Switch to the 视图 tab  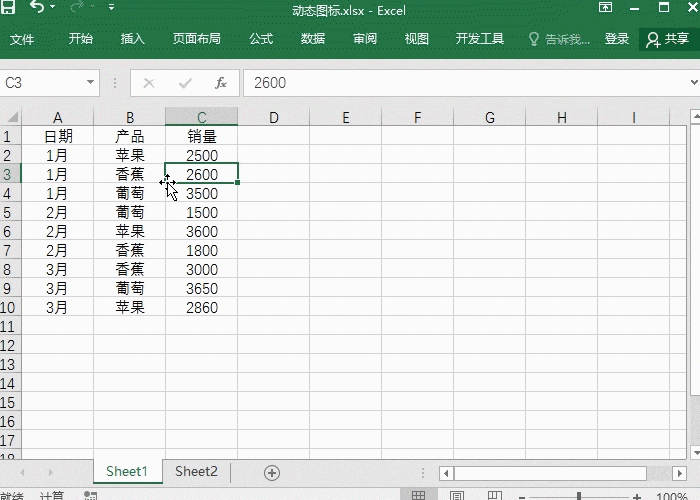(417, 39)
